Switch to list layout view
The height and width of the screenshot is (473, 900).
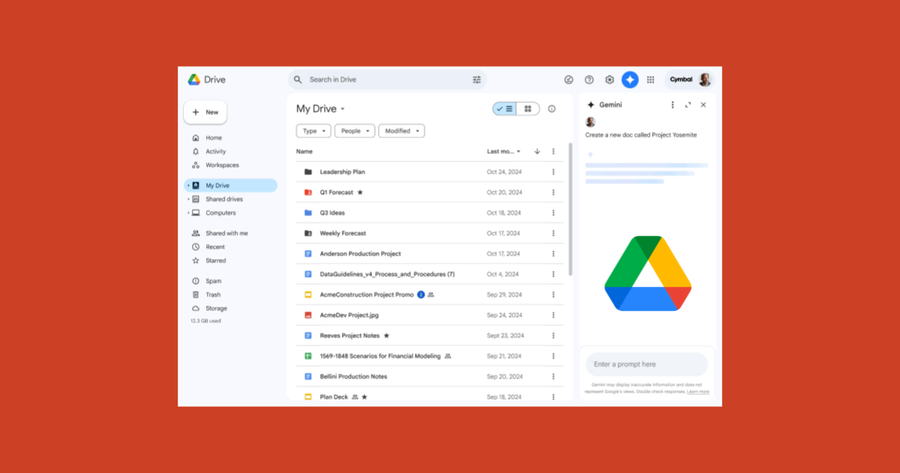tap(505, 108)
